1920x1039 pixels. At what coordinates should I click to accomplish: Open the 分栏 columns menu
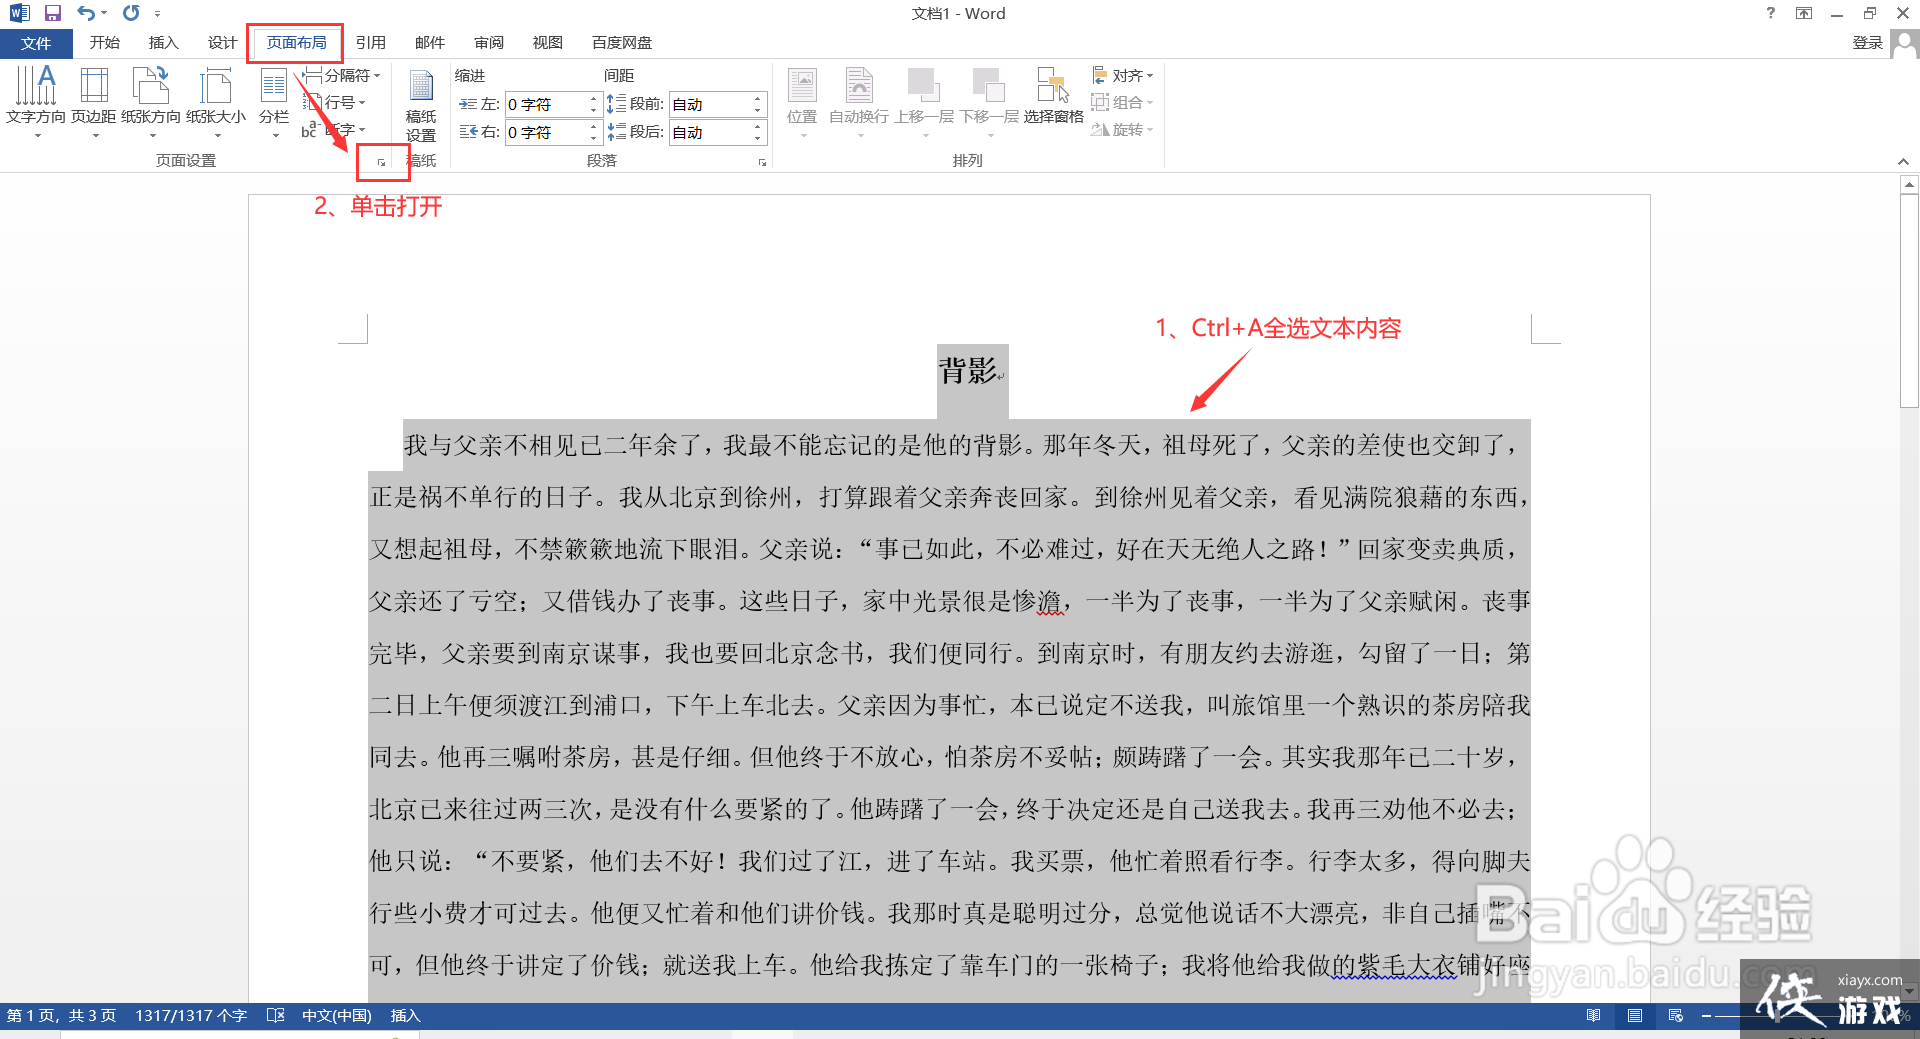point(274,102)
